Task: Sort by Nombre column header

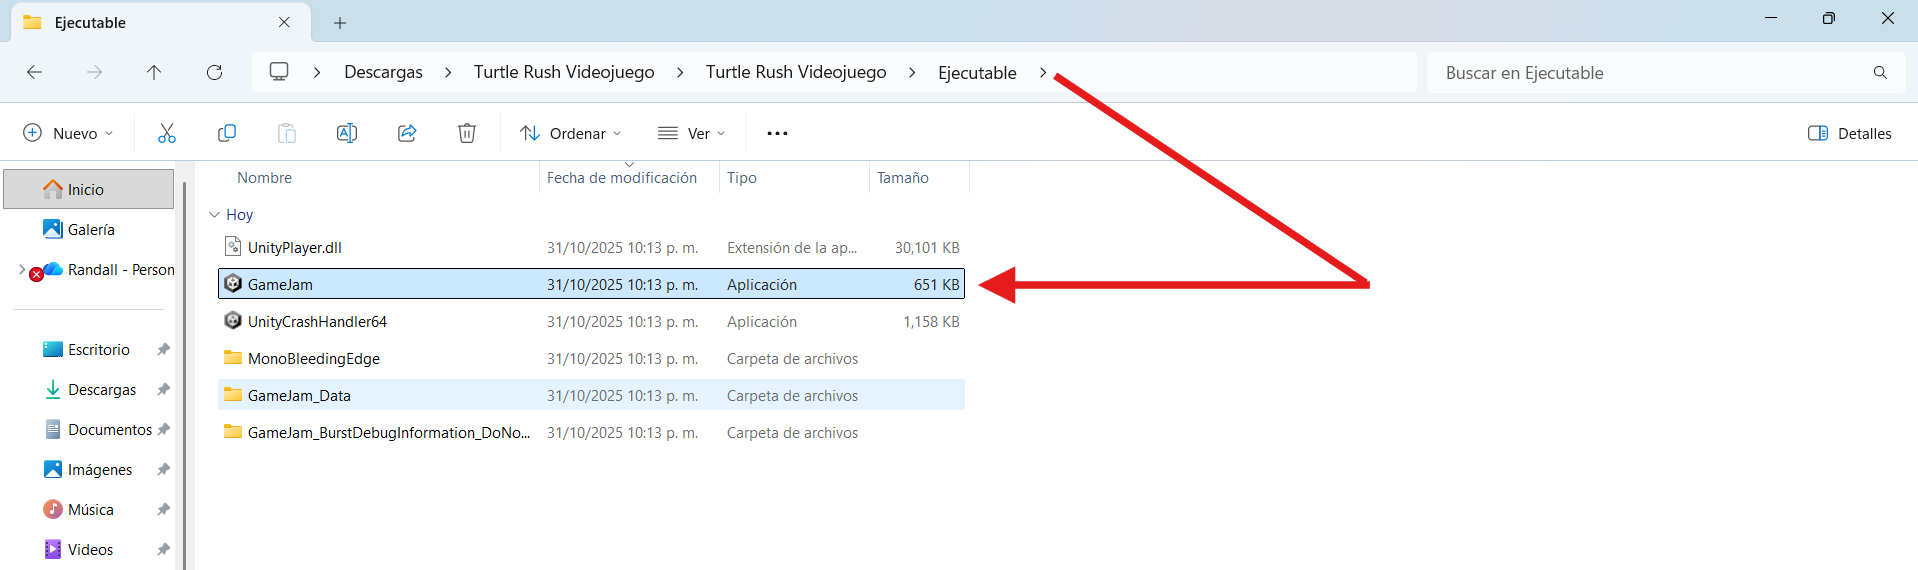Action: click(x=265, y=178)
